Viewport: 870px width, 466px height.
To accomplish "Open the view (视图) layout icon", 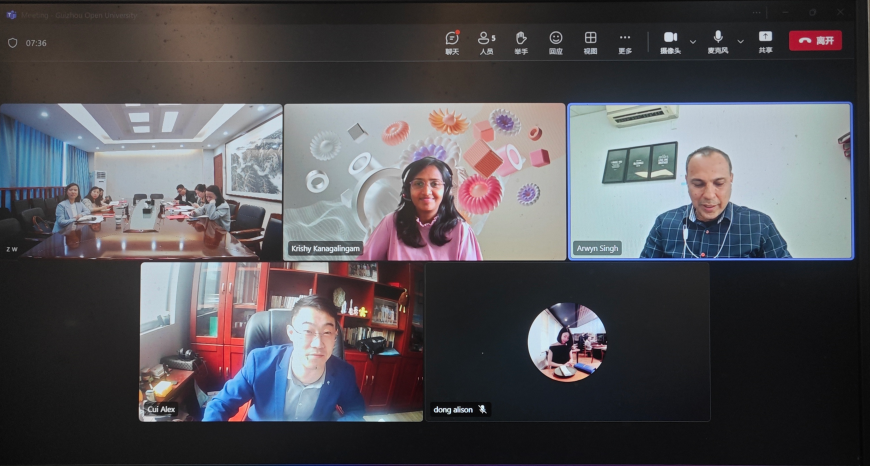I will pyautogui.click(x=590, y=40).
